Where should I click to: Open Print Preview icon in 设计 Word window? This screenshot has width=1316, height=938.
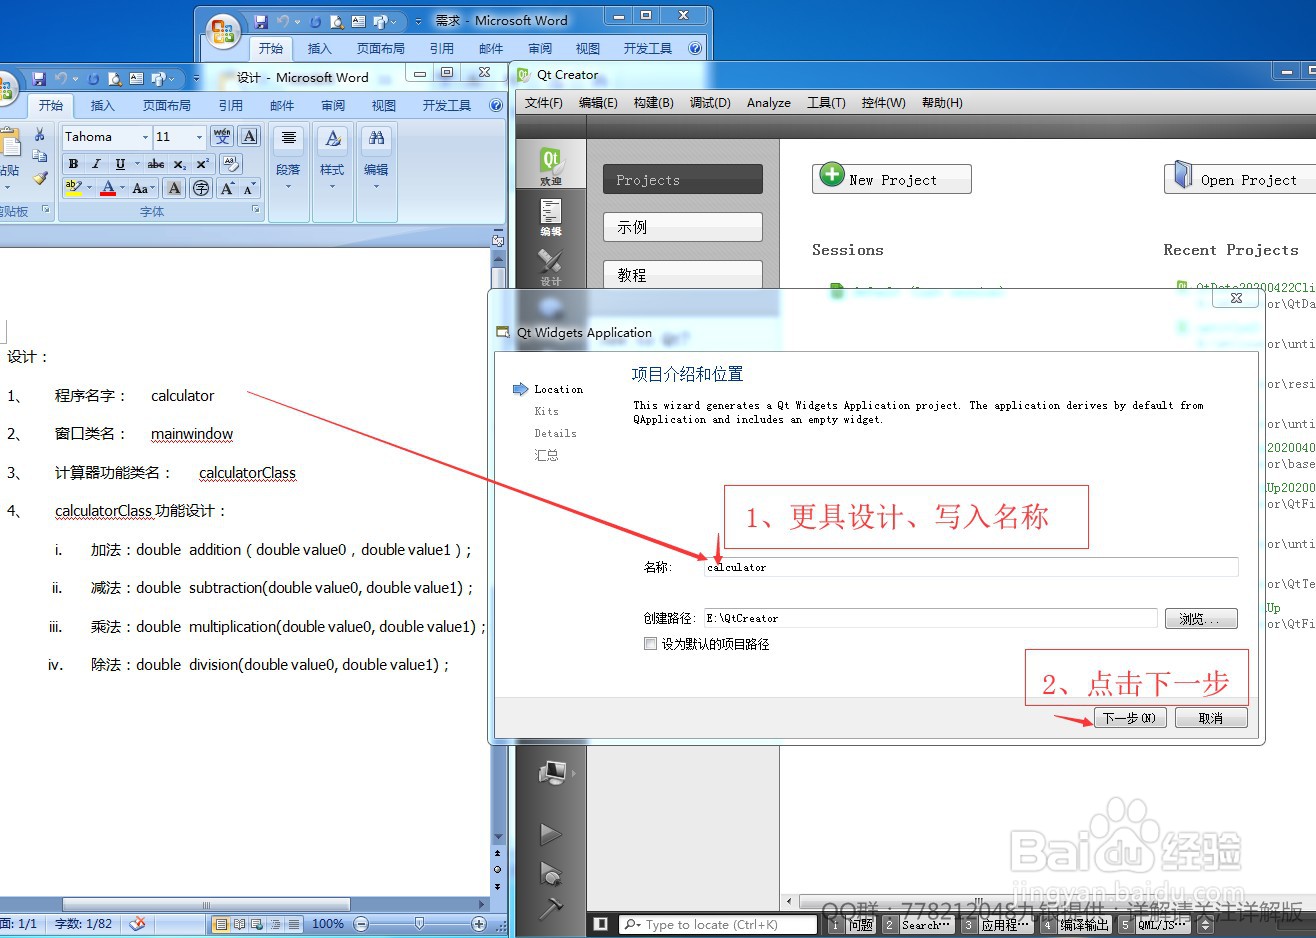[115, 78]
